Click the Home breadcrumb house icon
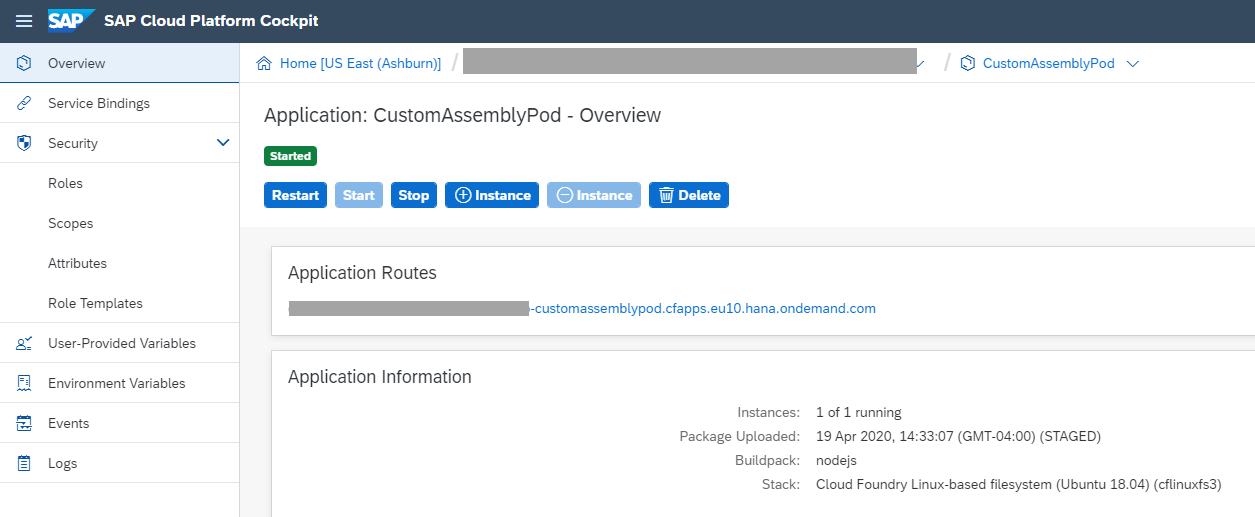 pyautogui.click(x=265, y=63)
